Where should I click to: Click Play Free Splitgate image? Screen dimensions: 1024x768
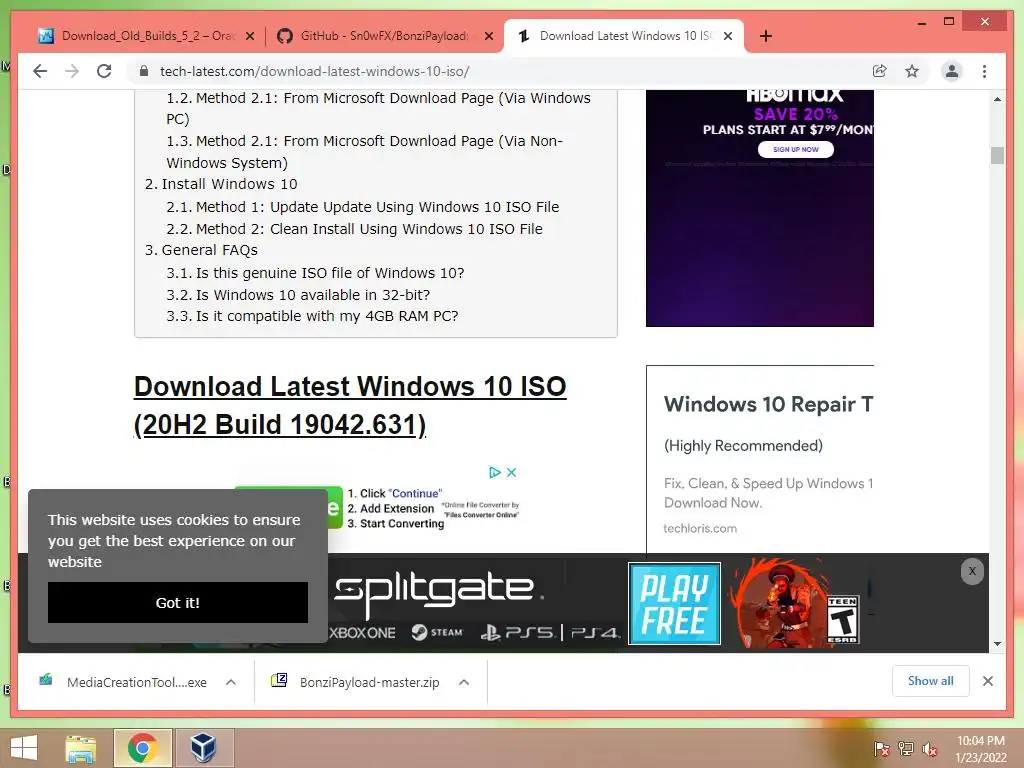pyautogui.click(x=674, y=603)
